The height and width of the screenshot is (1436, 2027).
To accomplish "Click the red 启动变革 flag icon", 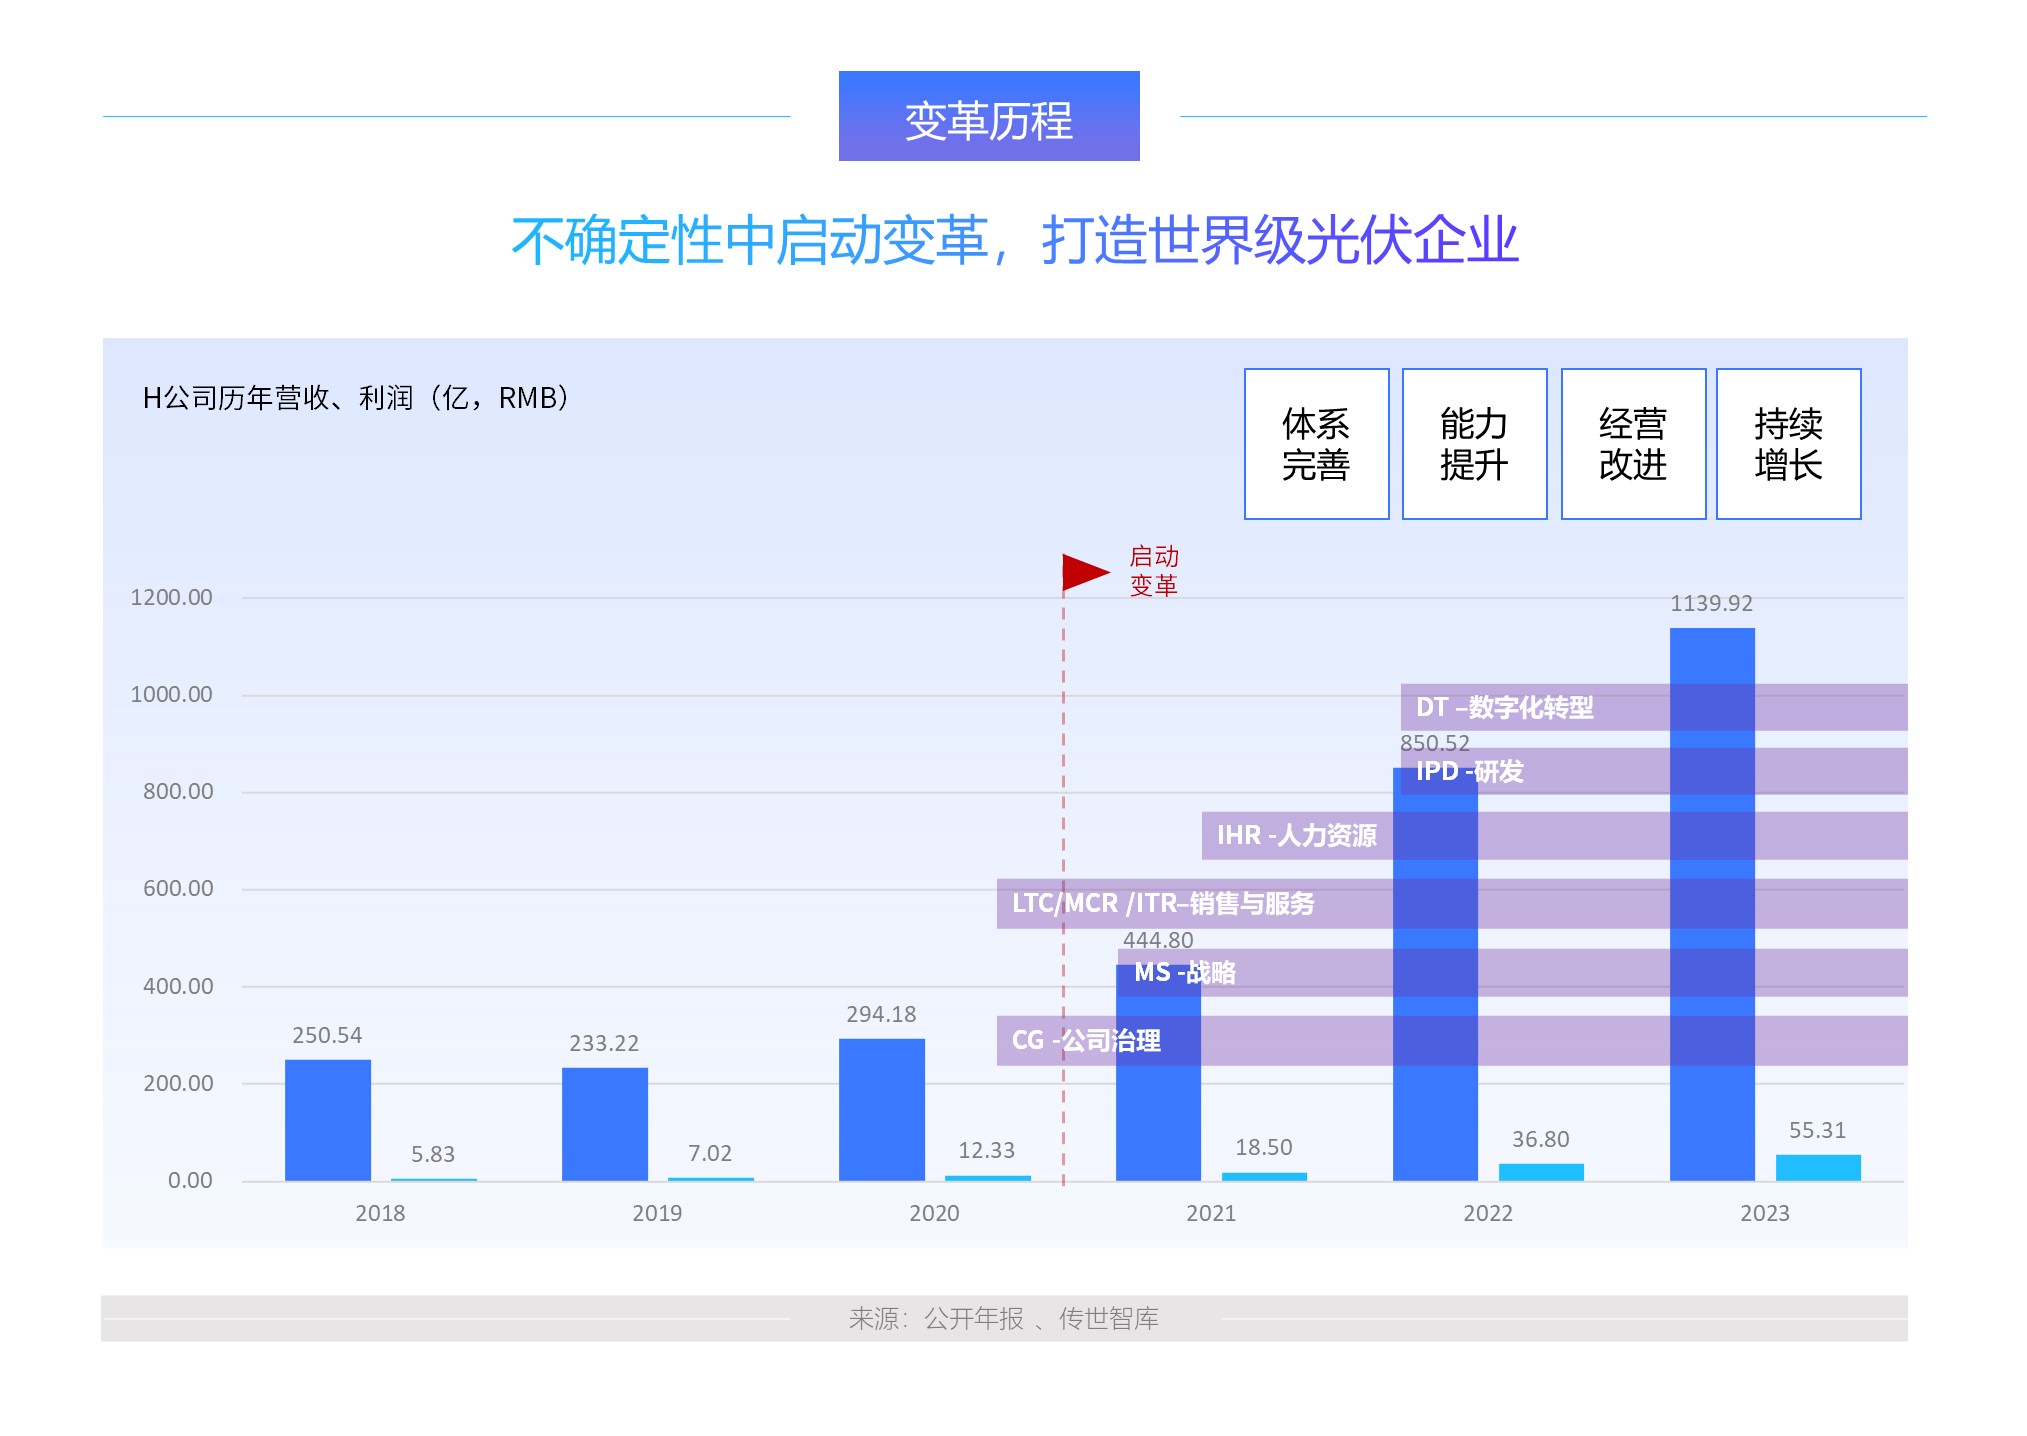I will pyautogui.click(x=1085, y=573).
